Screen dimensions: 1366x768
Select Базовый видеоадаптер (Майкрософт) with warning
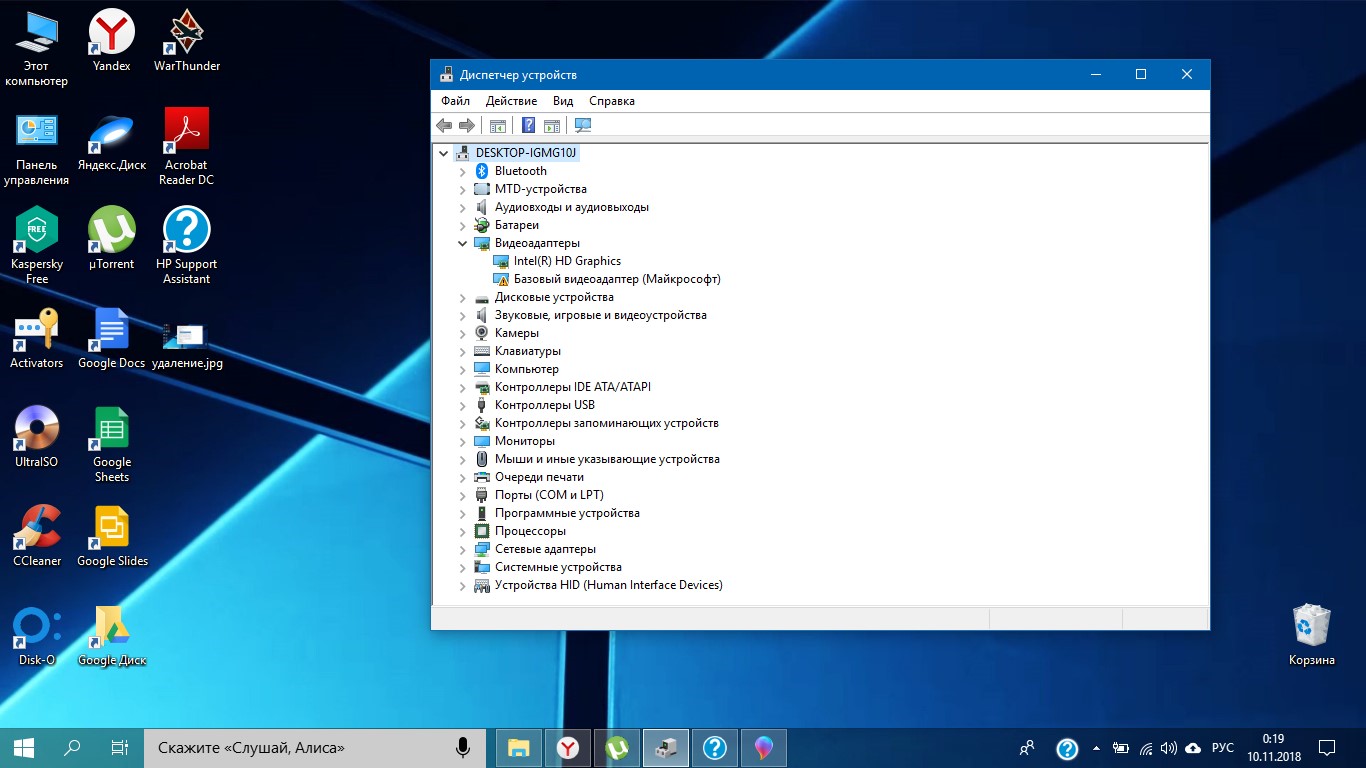[x=617, y=279]
